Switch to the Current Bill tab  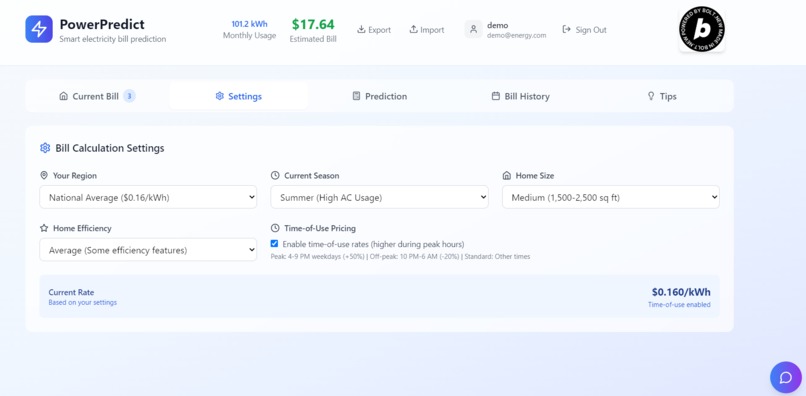tap(97, 96)
